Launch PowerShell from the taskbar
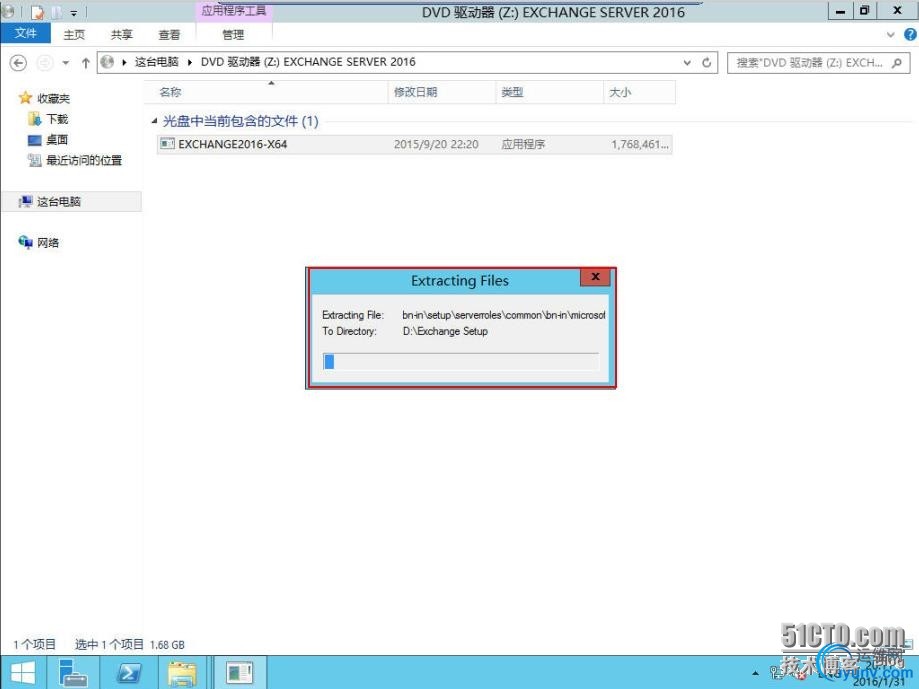 (x=129, y=673)
